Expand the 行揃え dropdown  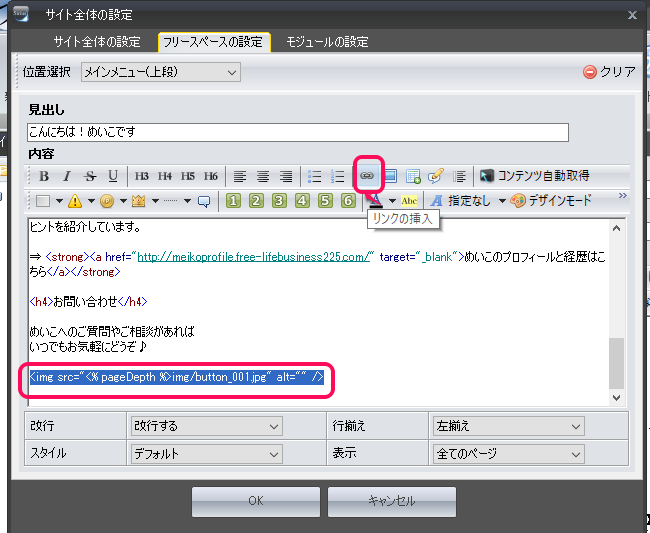506,426
